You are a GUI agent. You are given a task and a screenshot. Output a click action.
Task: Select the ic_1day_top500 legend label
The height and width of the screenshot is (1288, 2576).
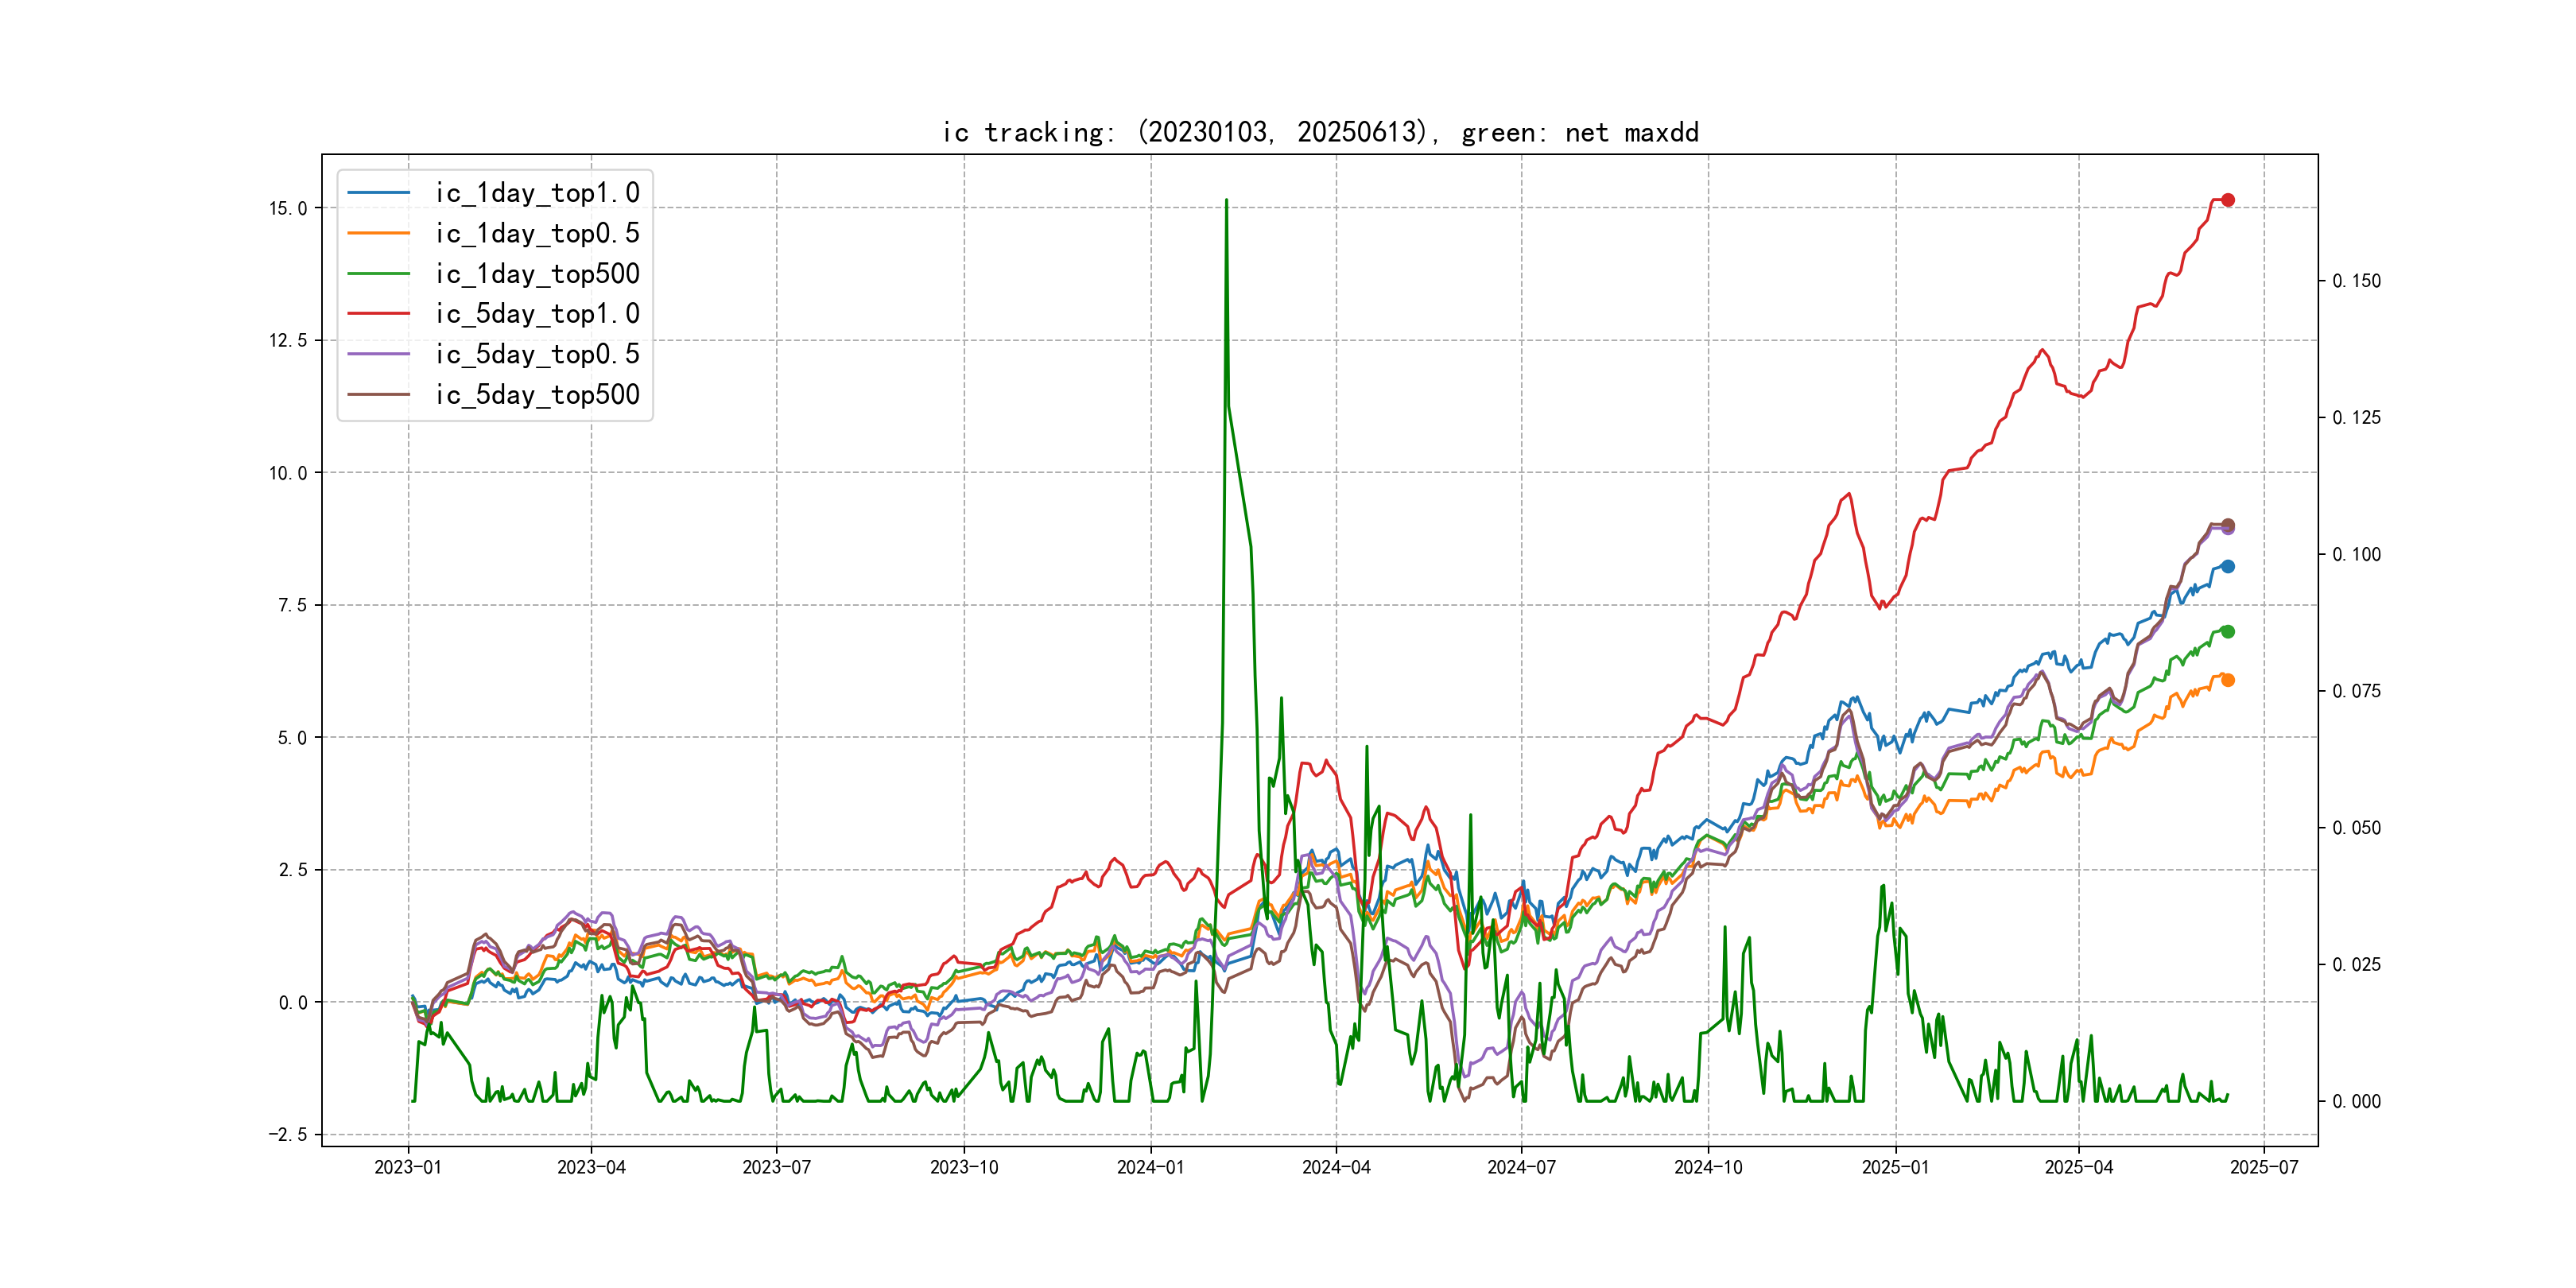click(537, 274)
